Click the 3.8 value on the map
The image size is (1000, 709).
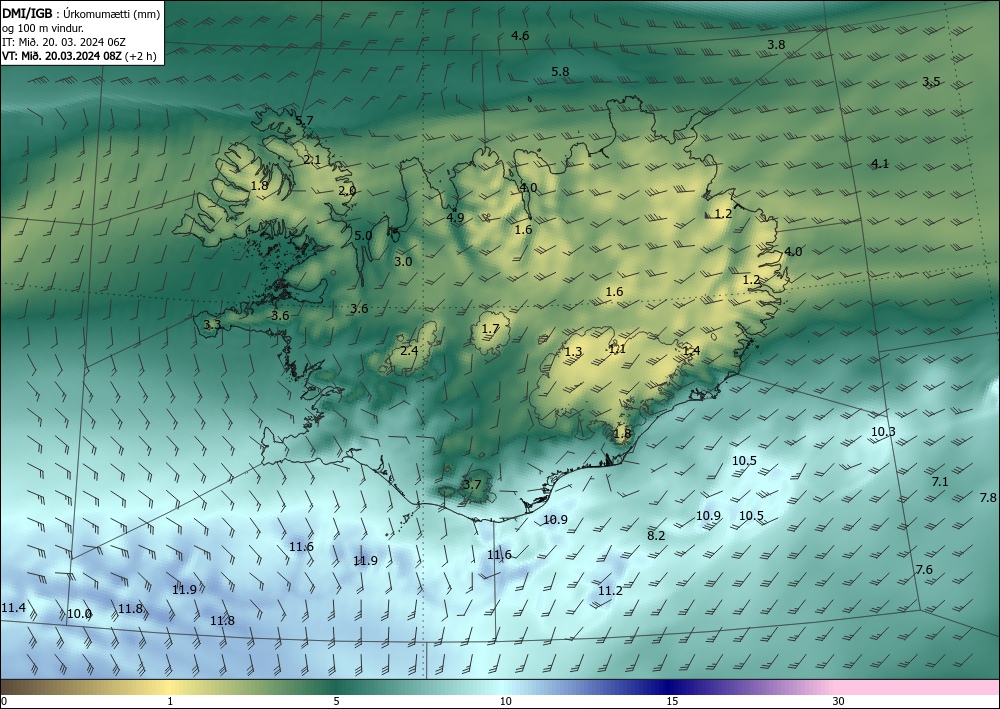coord(776,45)
